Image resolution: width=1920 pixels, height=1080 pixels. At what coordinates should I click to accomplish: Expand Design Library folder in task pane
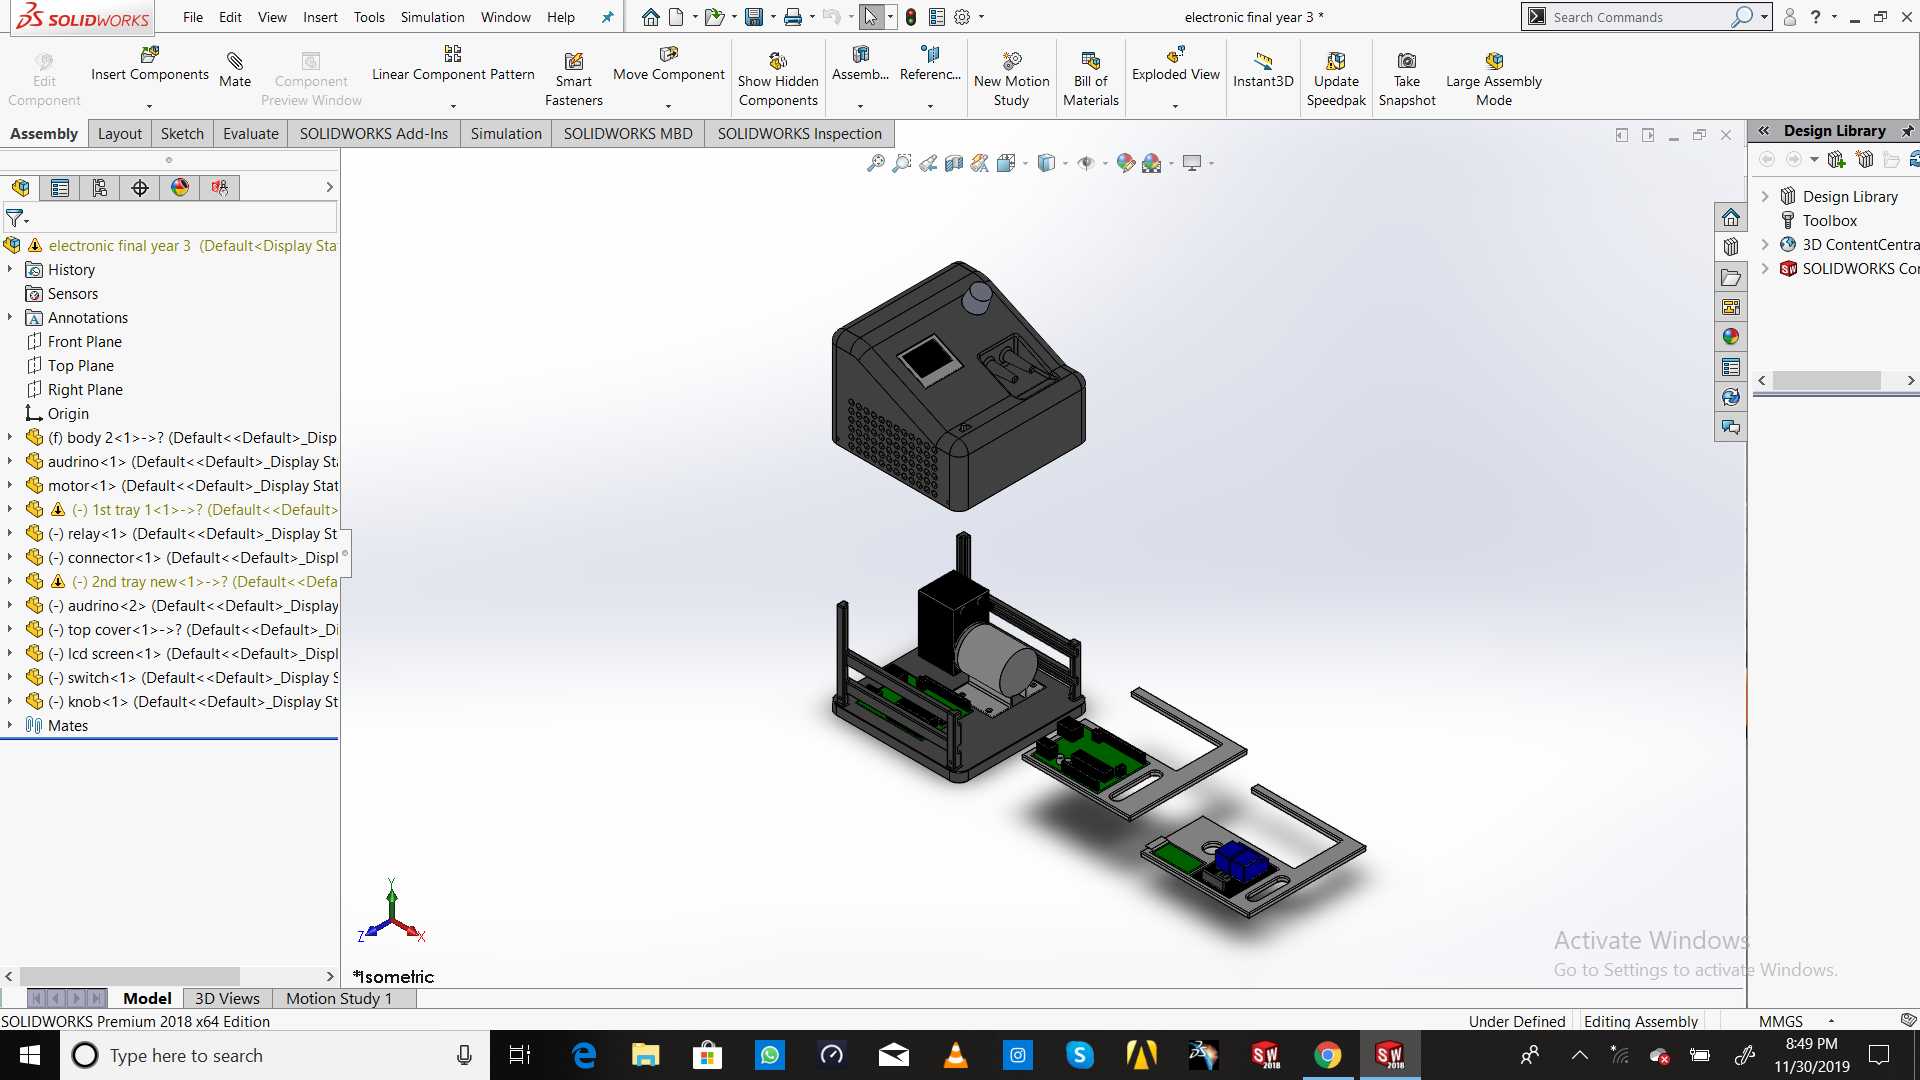[1765, 196]
